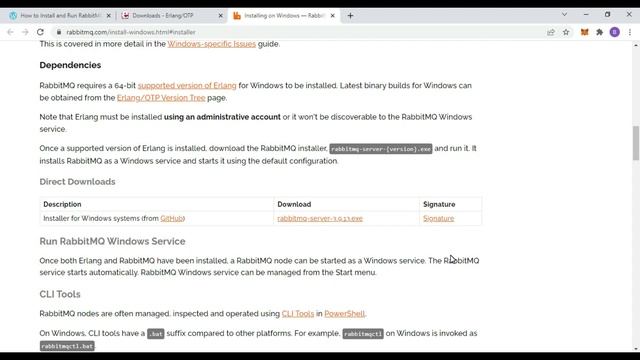The image size is (640, 360).
Task: Click the share page icon in address bar
Action: pyautogui.click(x=551, y=32)
